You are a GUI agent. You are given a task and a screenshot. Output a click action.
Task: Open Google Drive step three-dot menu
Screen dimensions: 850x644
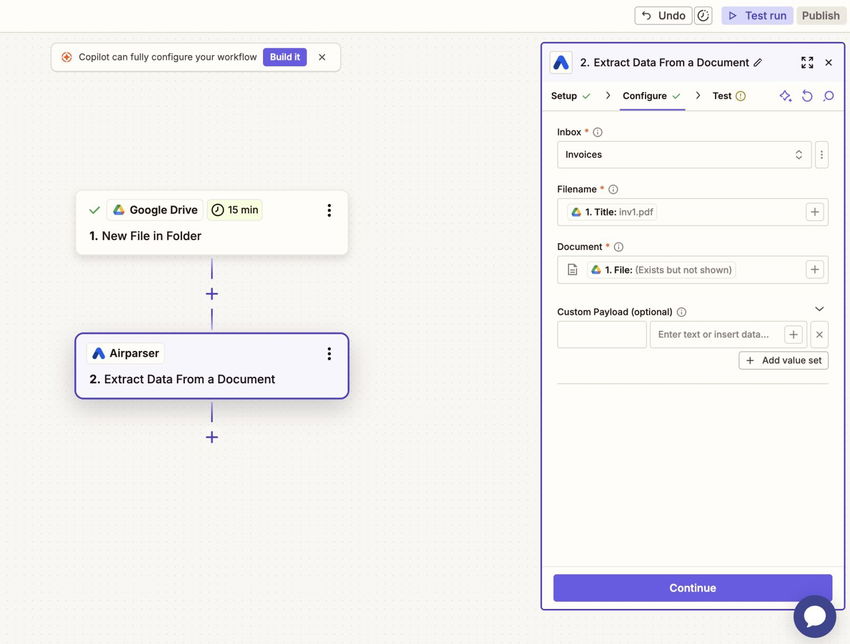pyautogui.click(x=329, y=210)
